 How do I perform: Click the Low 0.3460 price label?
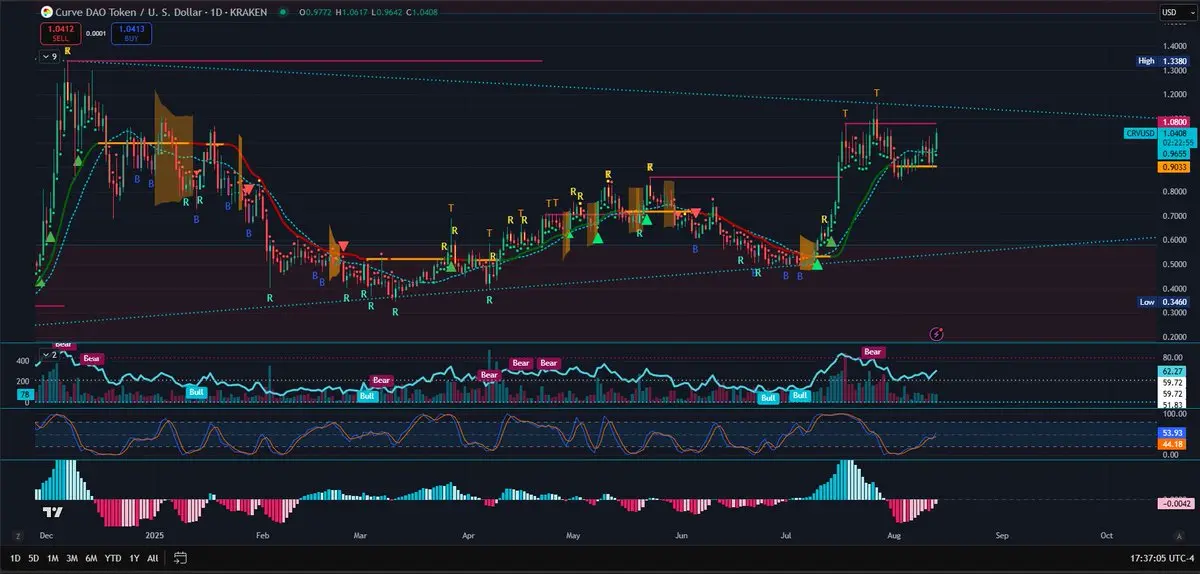[1161, 301]
